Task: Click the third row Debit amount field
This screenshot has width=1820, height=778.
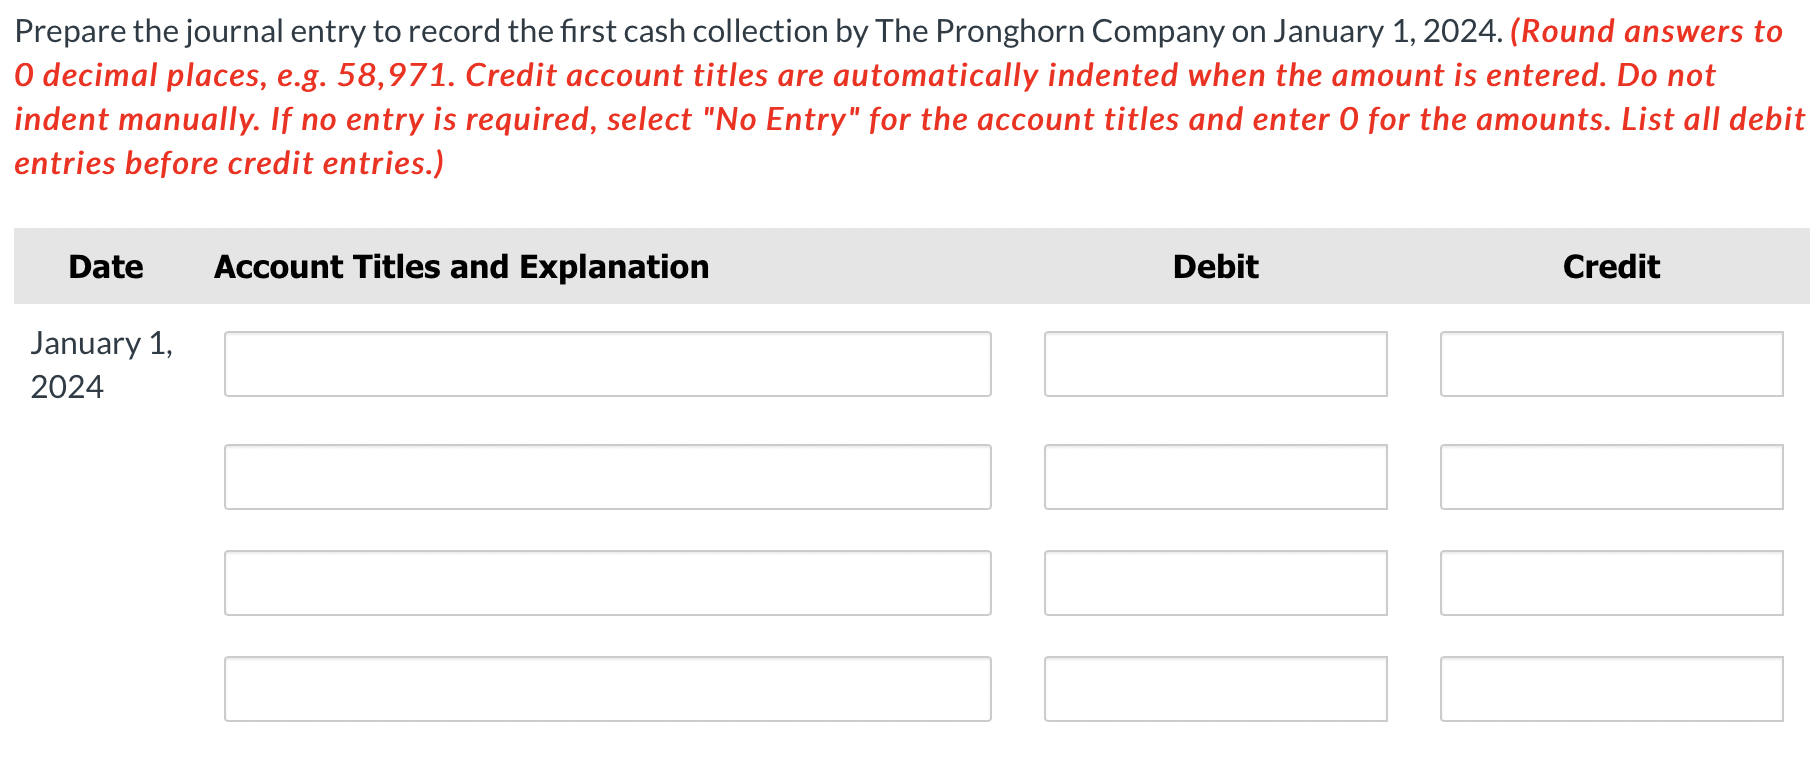Action: tap(1215, 583)
